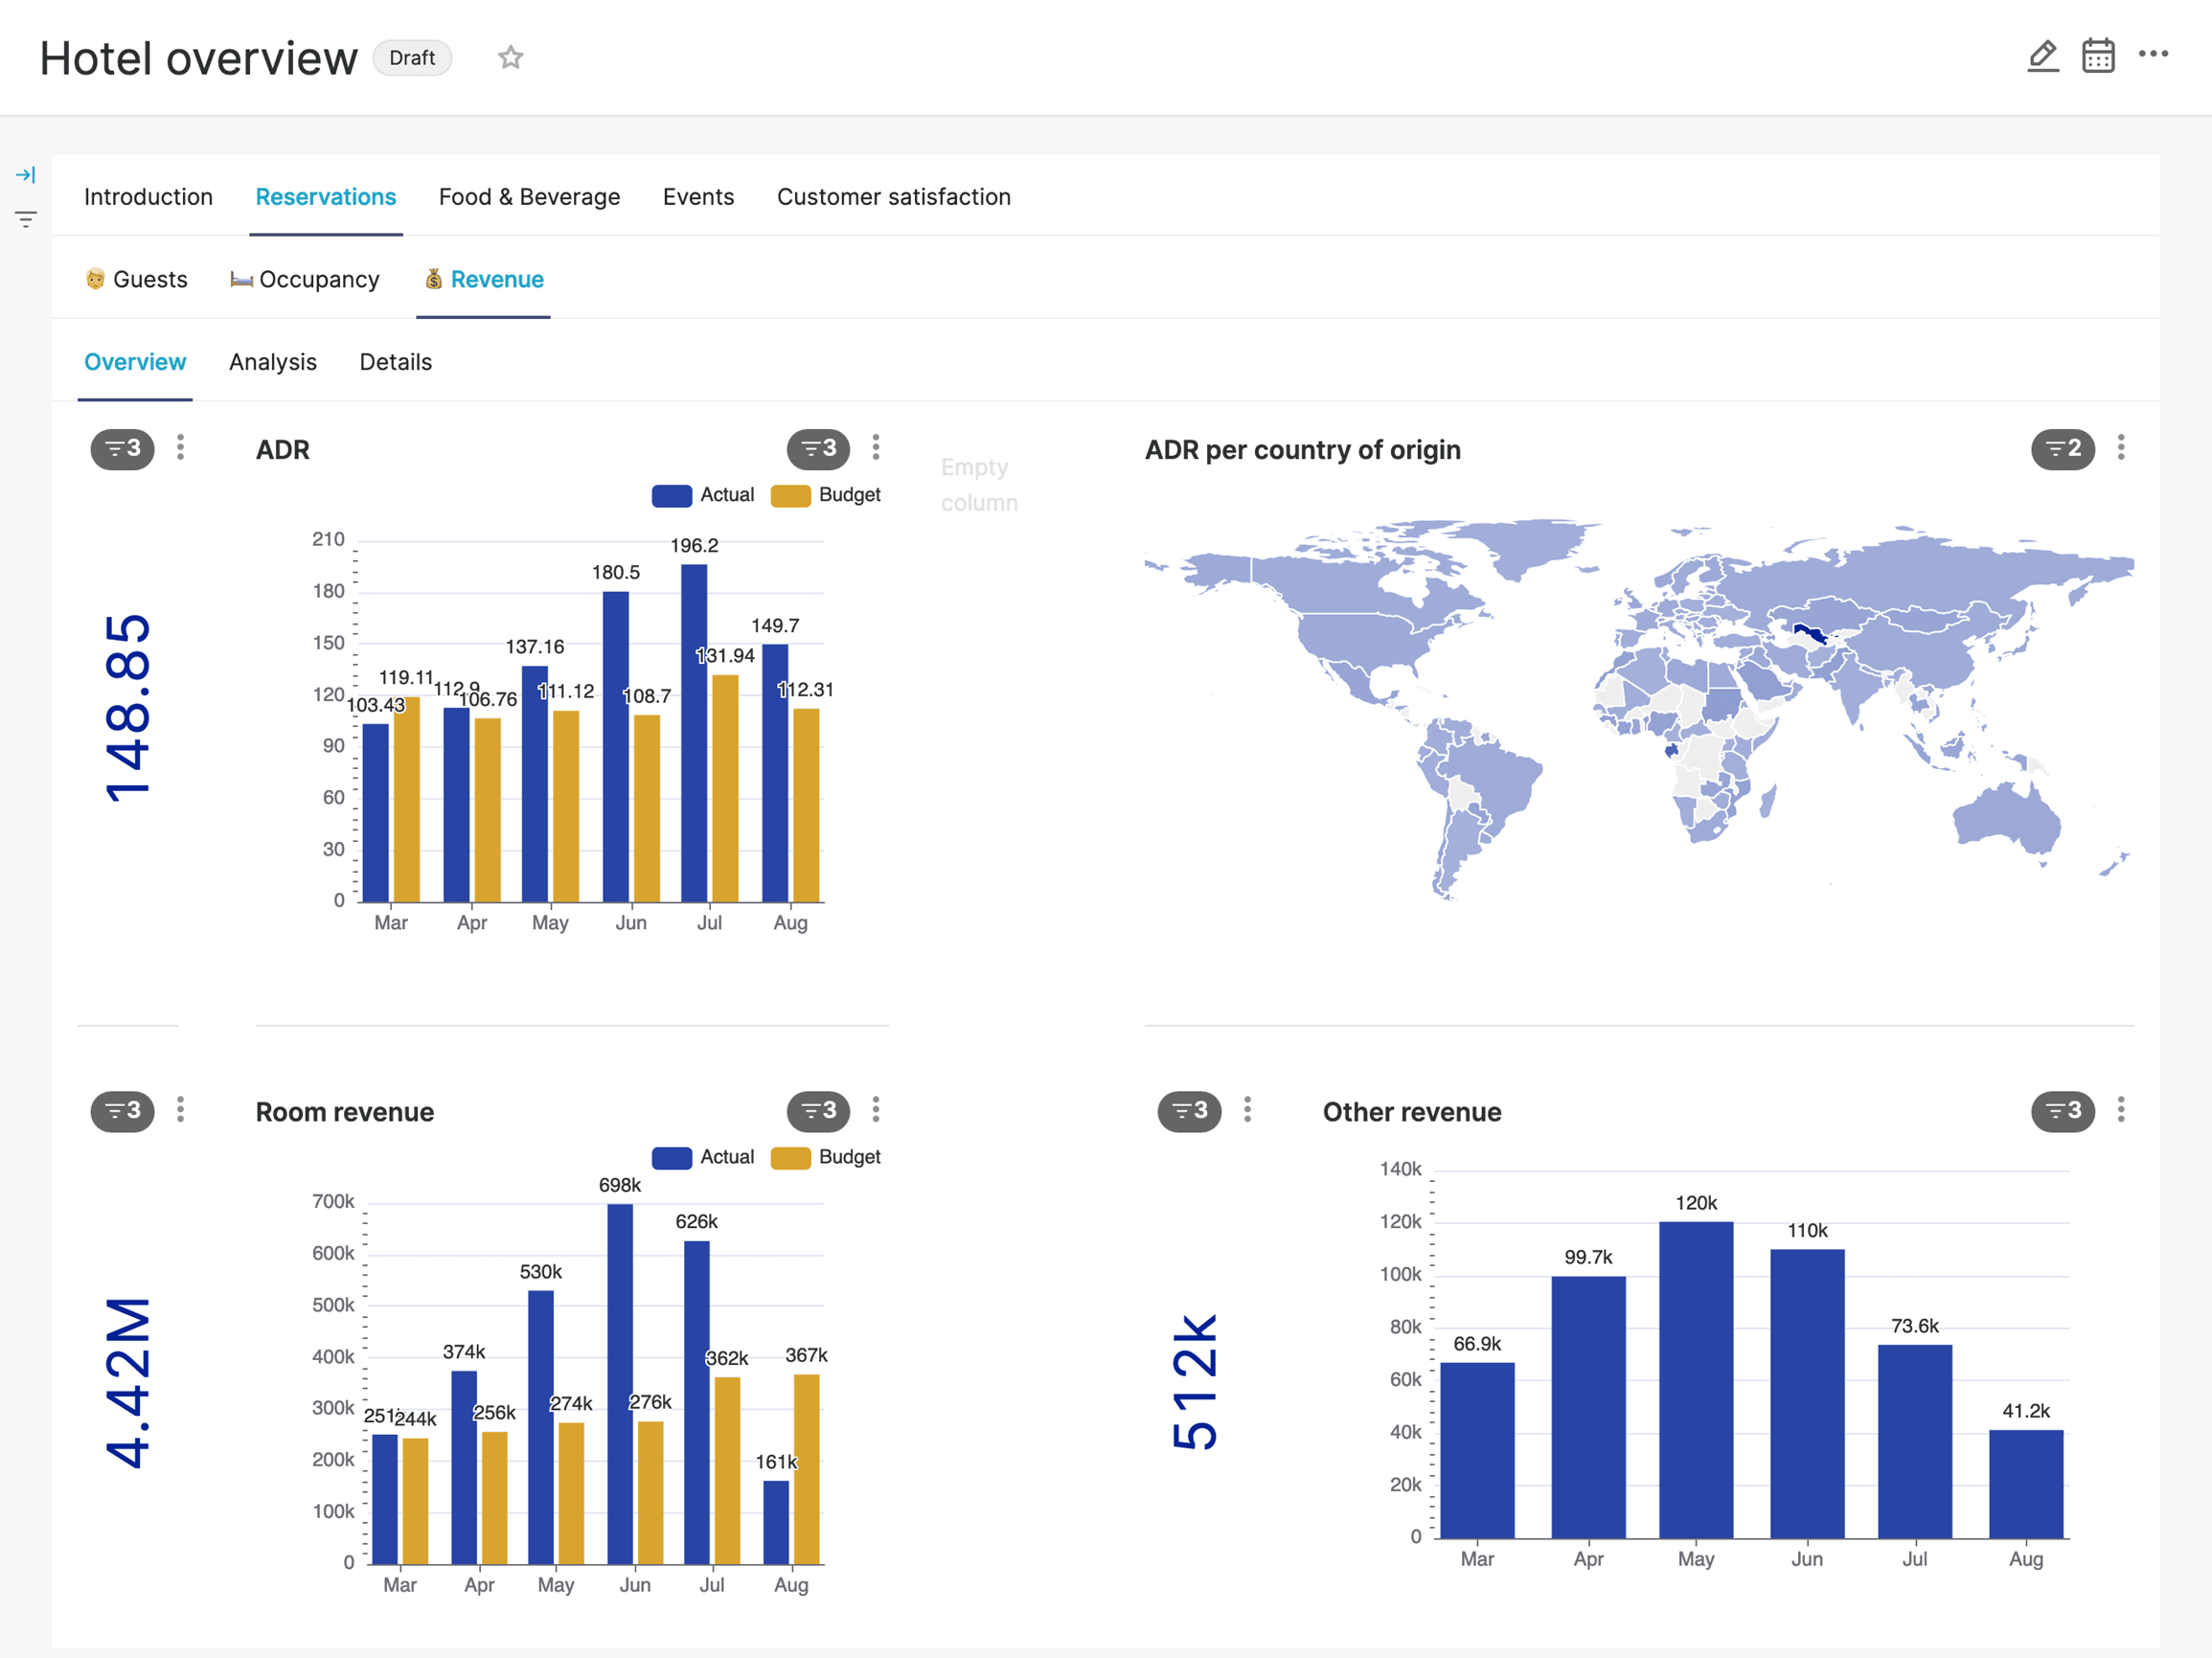
Task: Open the top-right three dots menu
Action: (2152, 54)
